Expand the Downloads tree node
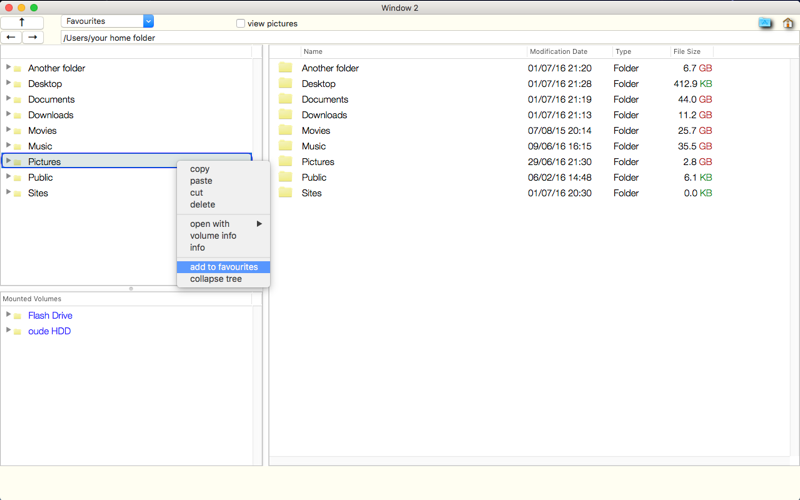This screenshot has height=500, width=800. [x=8, y=114]
